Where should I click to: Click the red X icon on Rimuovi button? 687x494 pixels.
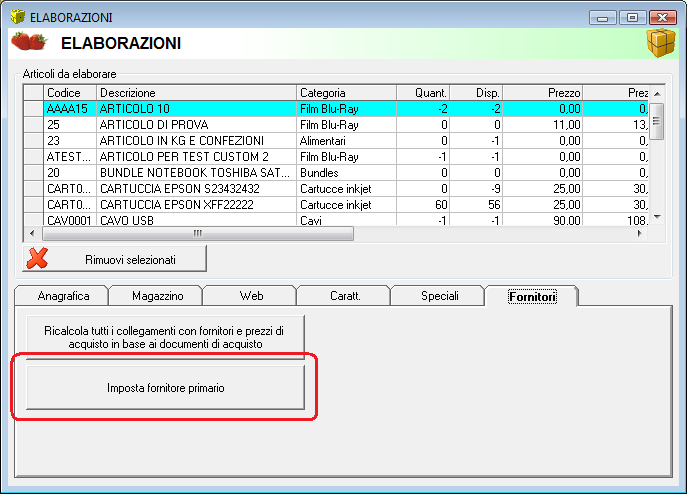point(37,259)
